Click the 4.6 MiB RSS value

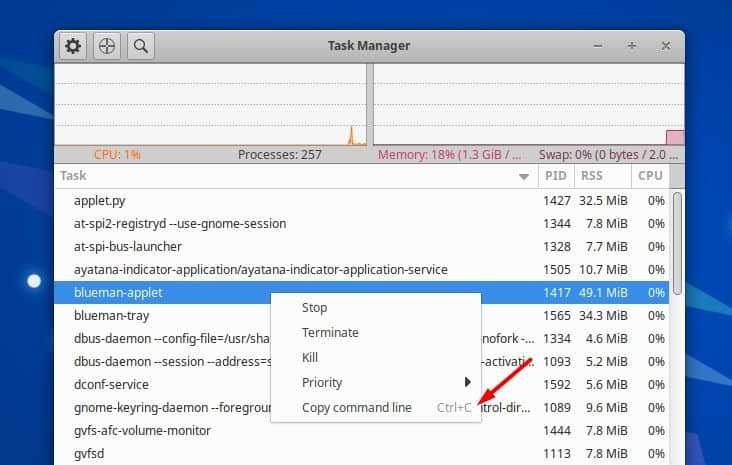tap(606, 338)
